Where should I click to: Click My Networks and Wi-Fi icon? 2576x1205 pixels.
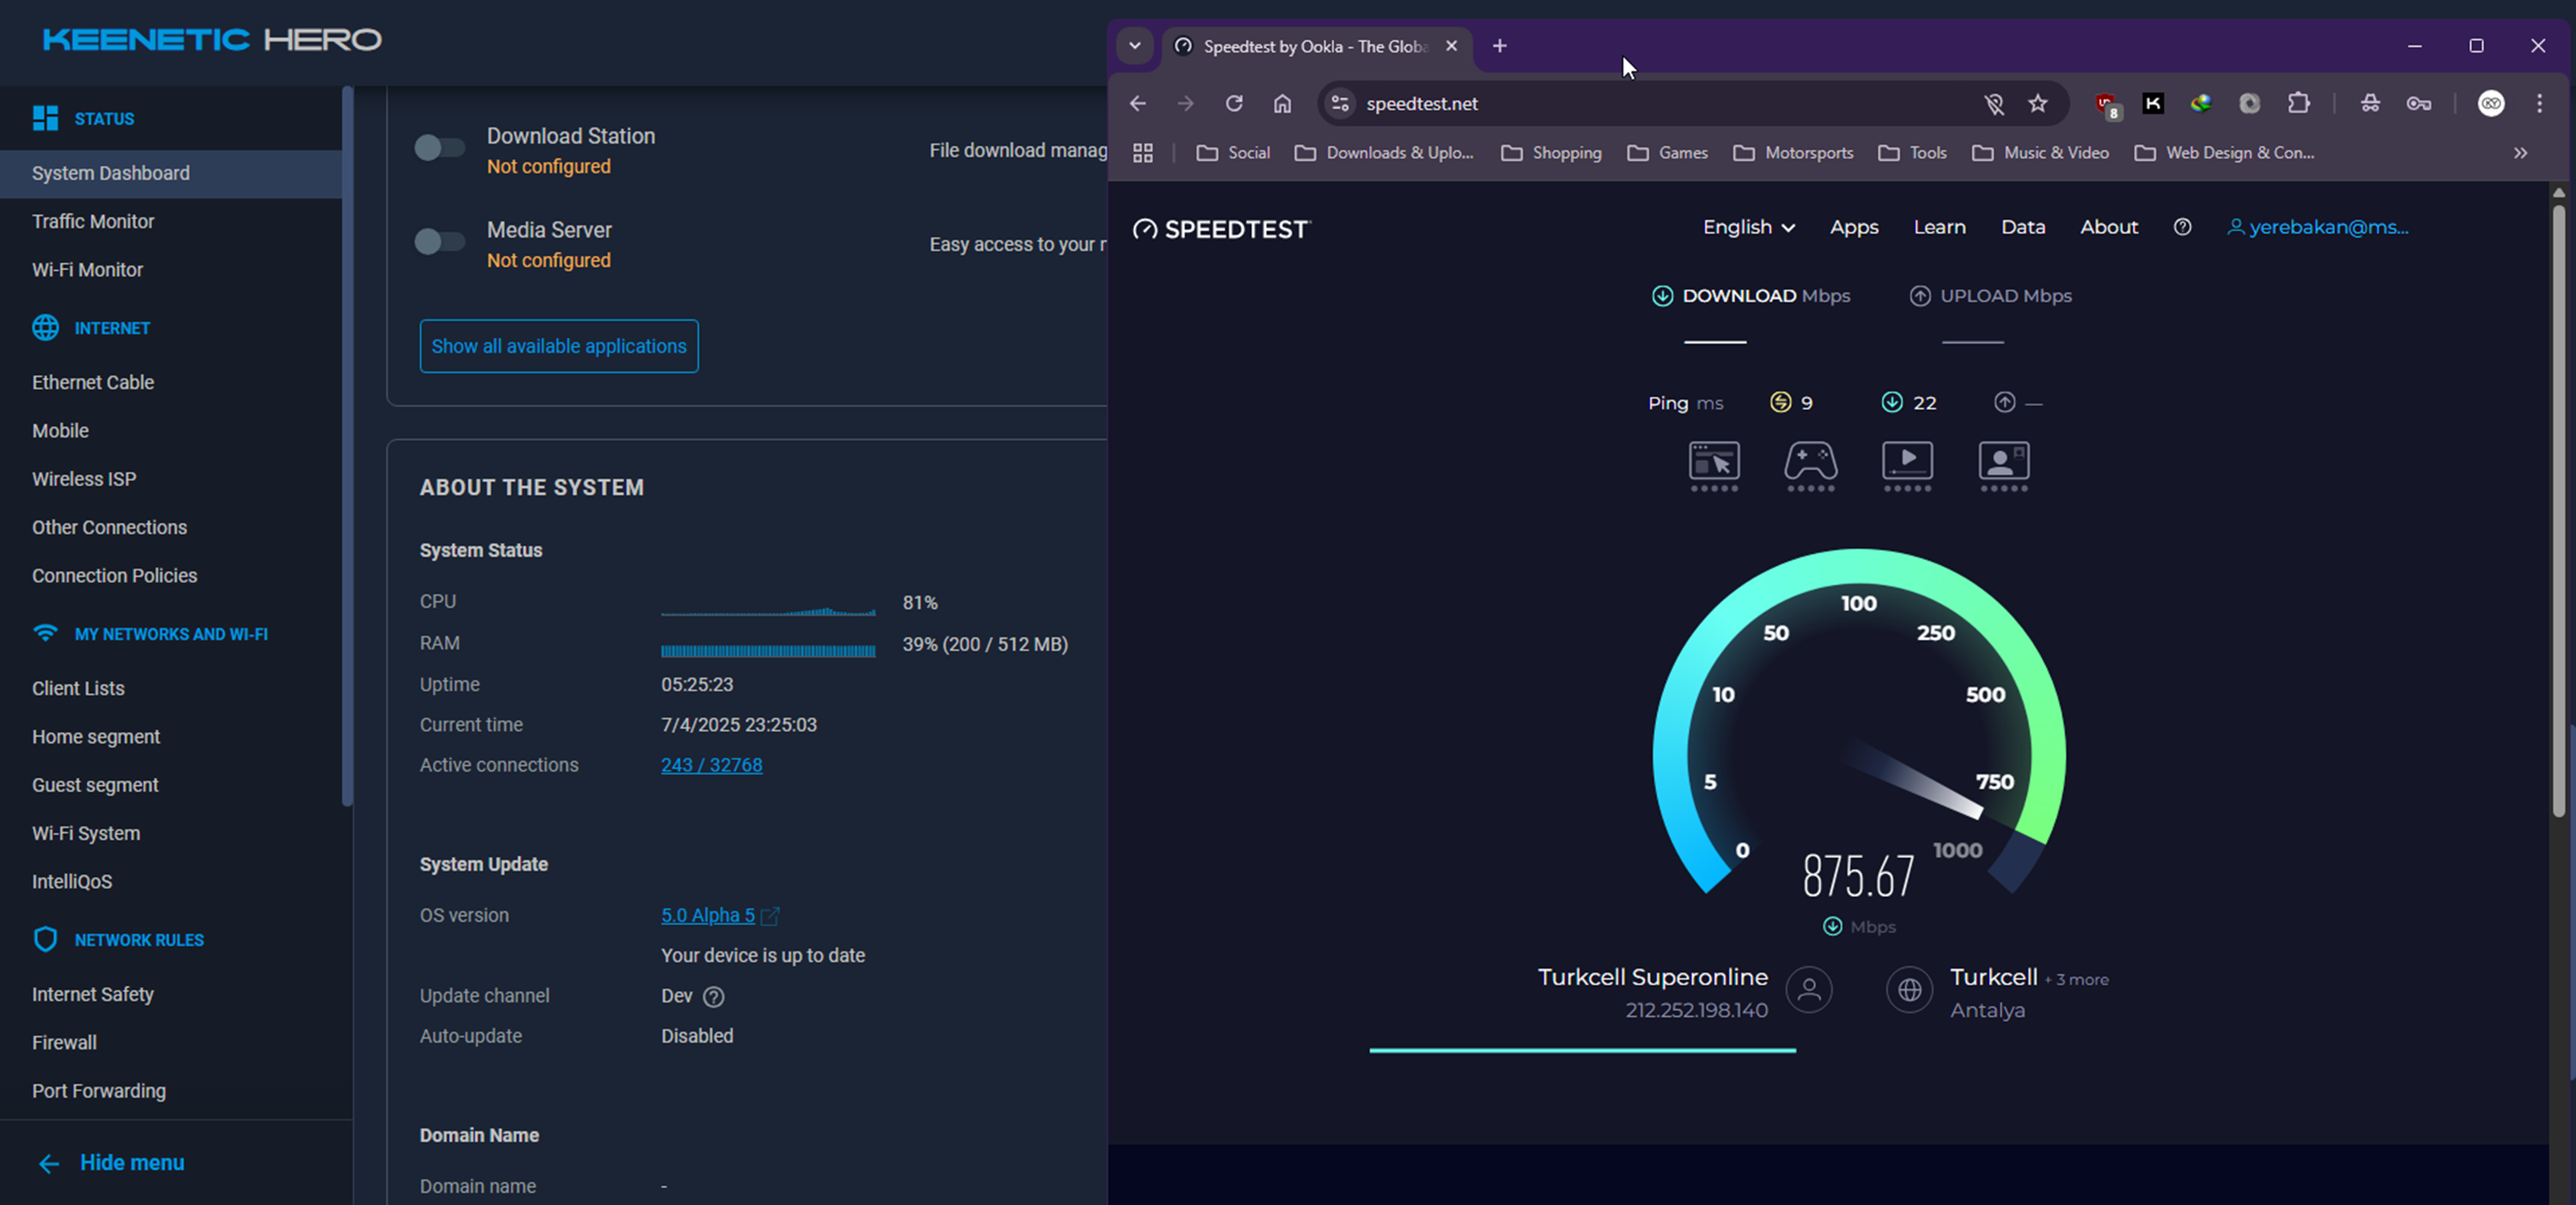[45, 633]
